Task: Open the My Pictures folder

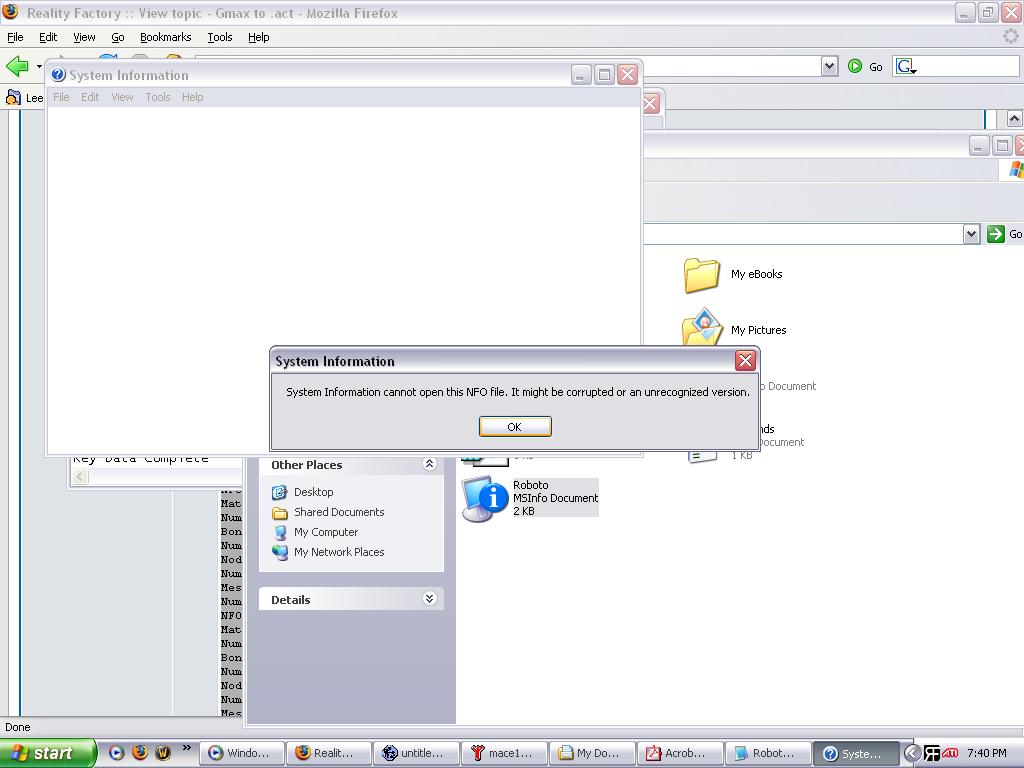Action: (702, 329)
